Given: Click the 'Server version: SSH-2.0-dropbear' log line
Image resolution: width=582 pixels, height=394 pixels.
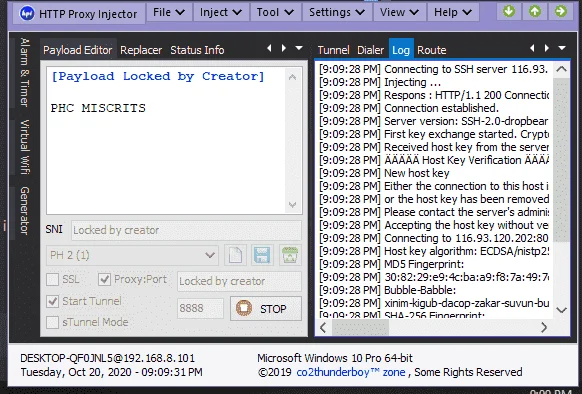Looking at the screenshot, I should 434,121.
